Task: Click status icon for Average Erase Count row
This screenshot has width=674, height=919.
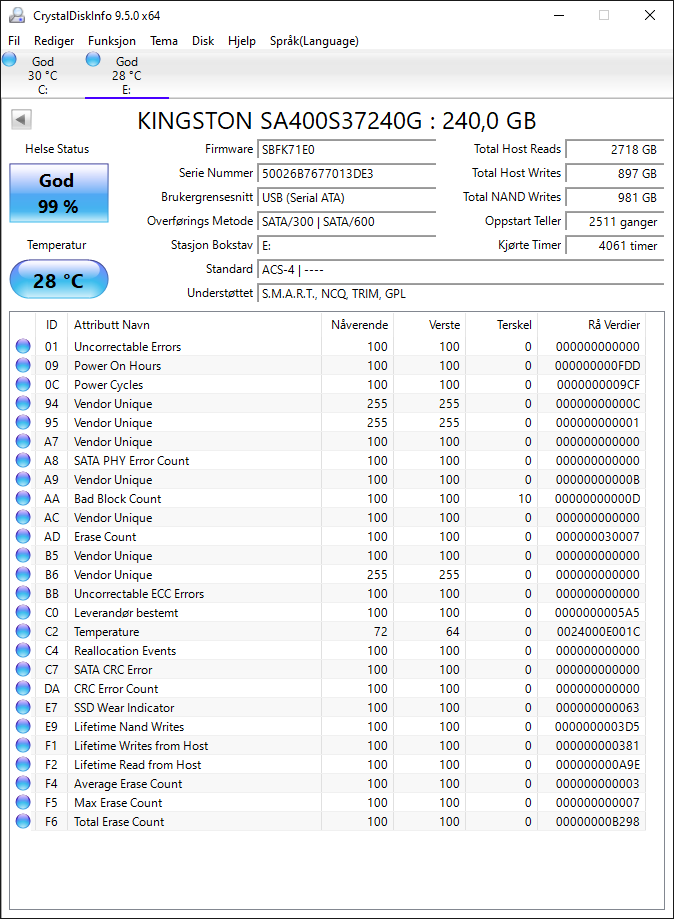Action: 23,783
